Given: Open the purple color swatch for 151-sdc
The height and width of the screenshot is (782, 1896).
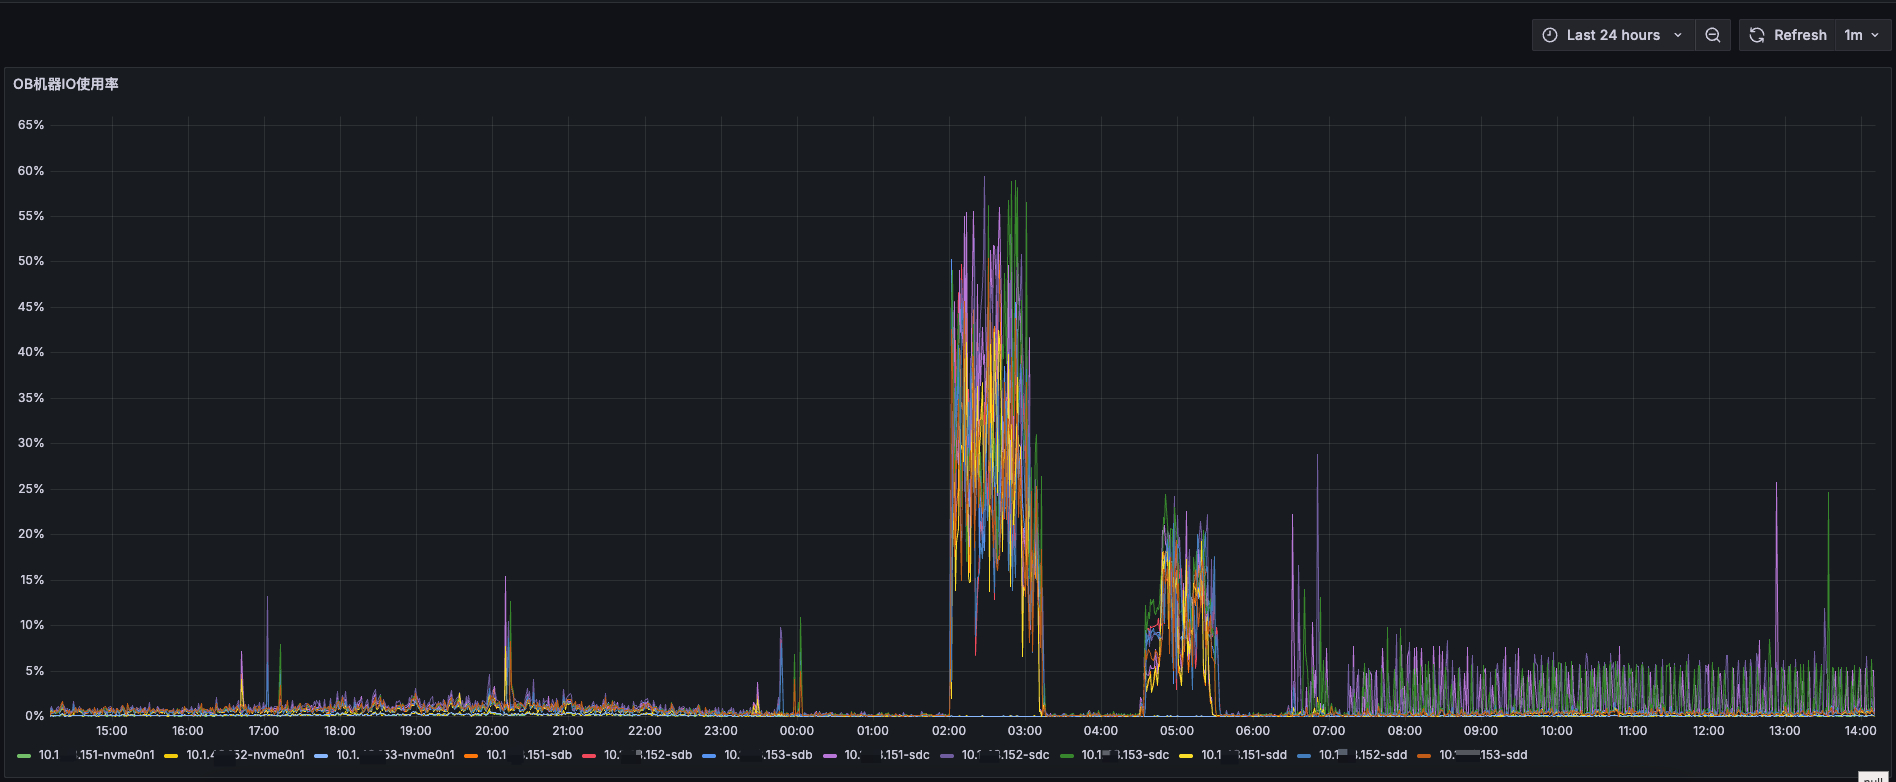Looking at the screenshot, I should pyautogui.click(x=830, y=756).
